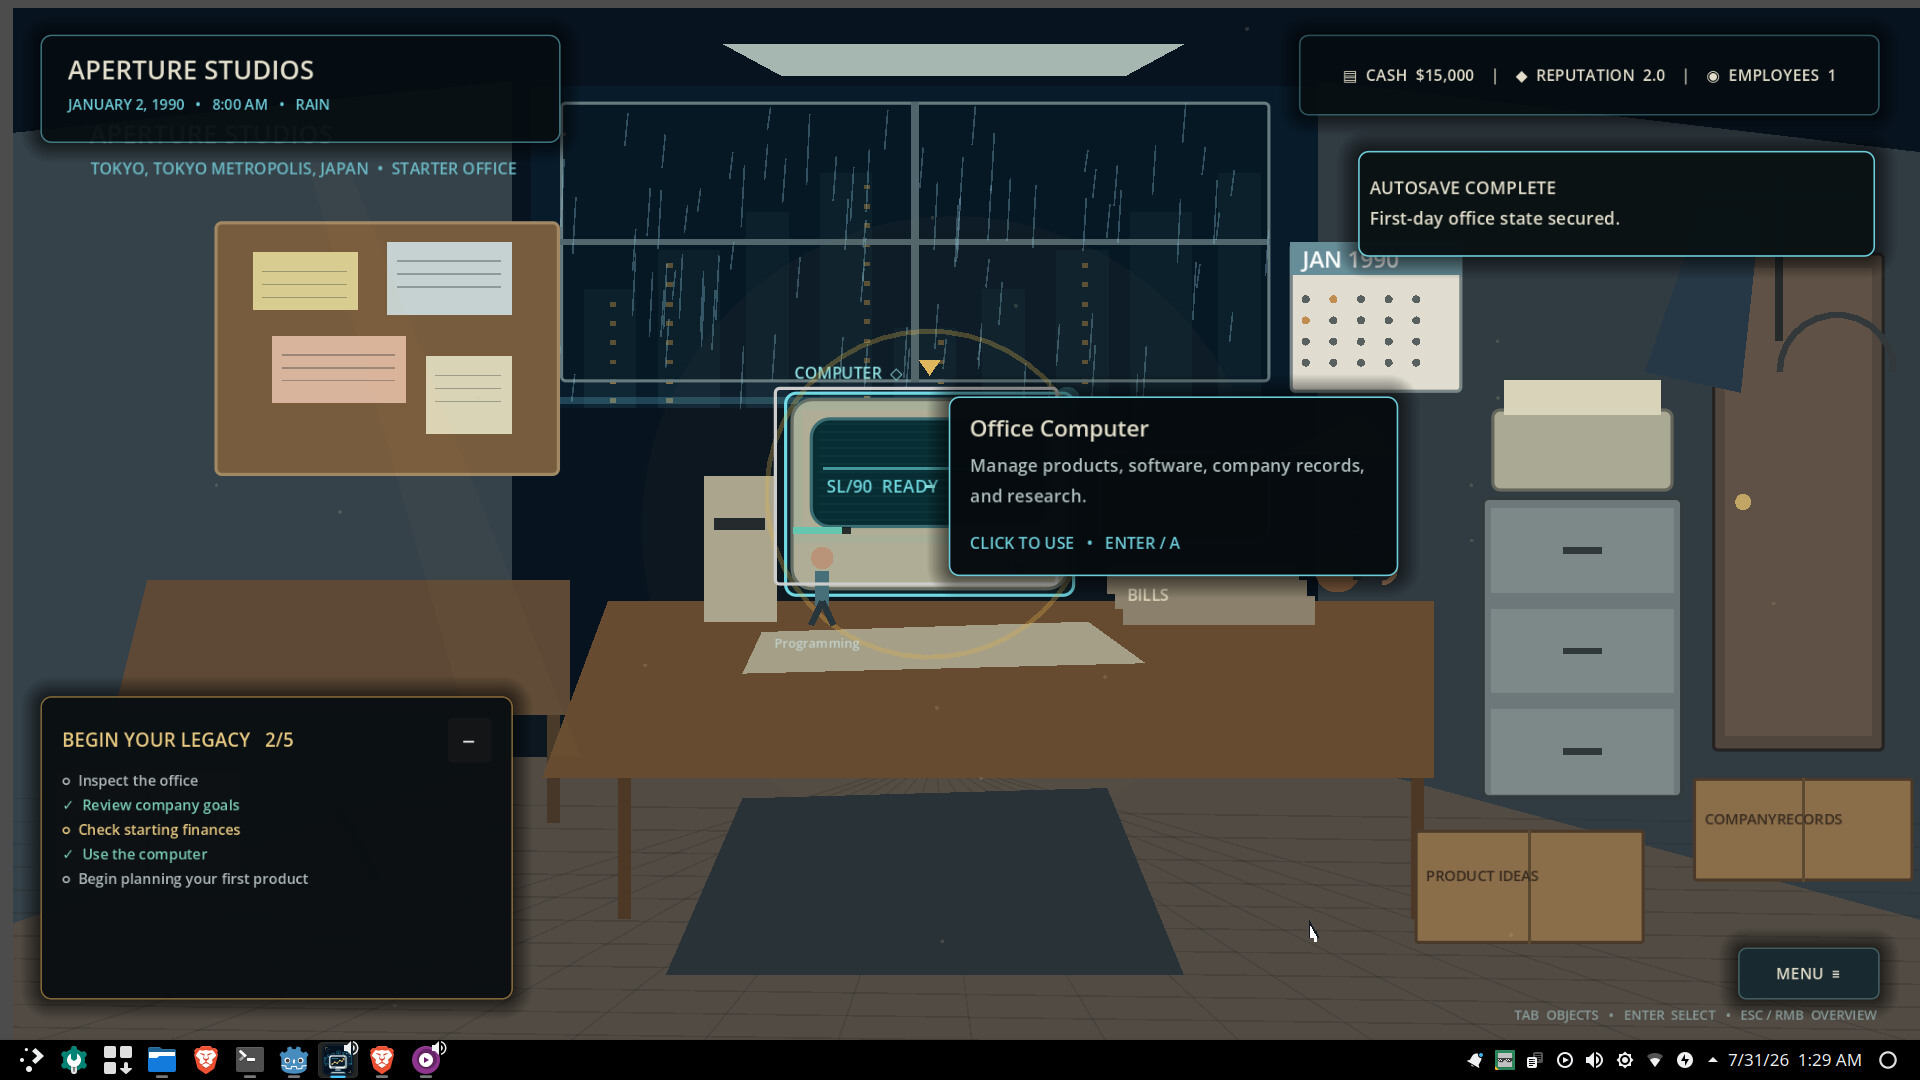The height and width of the screenshot is (1080, 1920).
Task: Click the 'TAB OBJECTS' hint
Action: point(1556,1015)
